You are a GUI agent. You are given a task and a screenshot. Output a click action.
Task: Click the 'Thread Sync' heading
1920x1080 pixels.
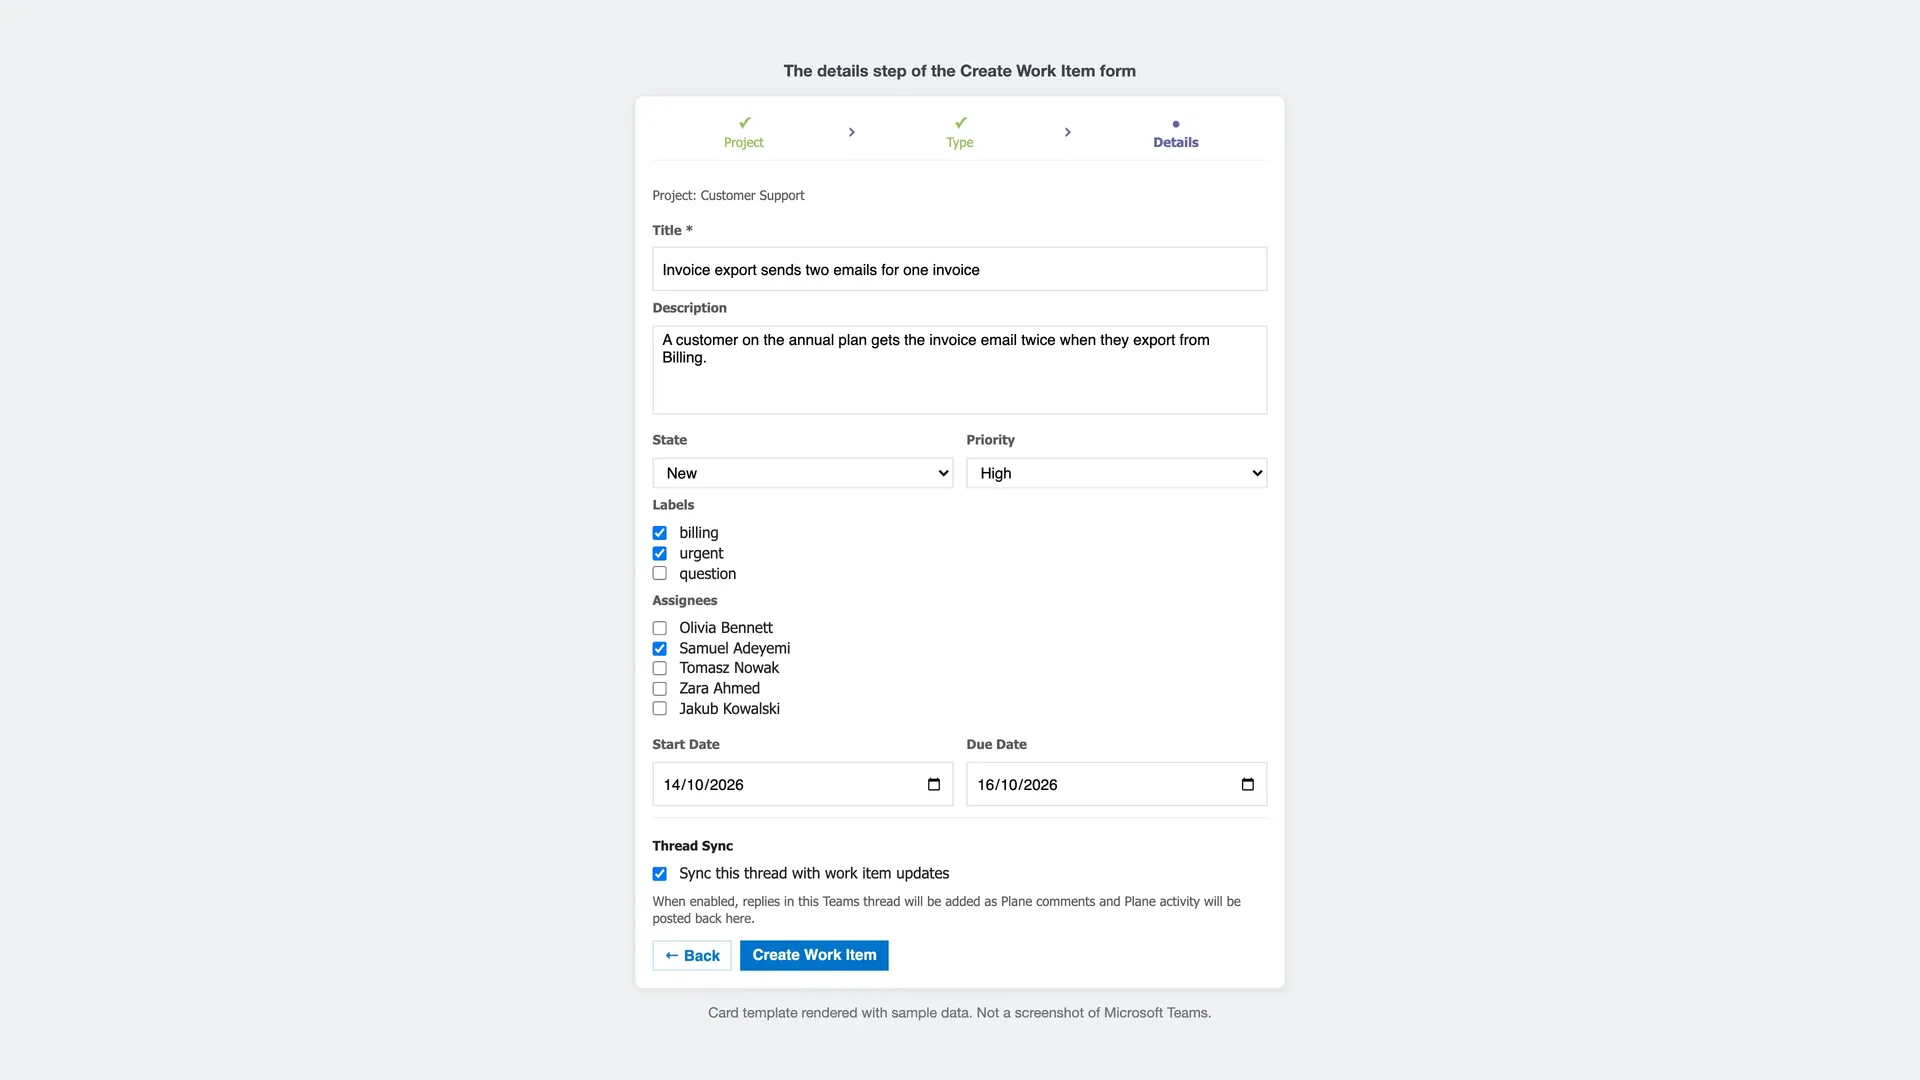pos(693,846)
